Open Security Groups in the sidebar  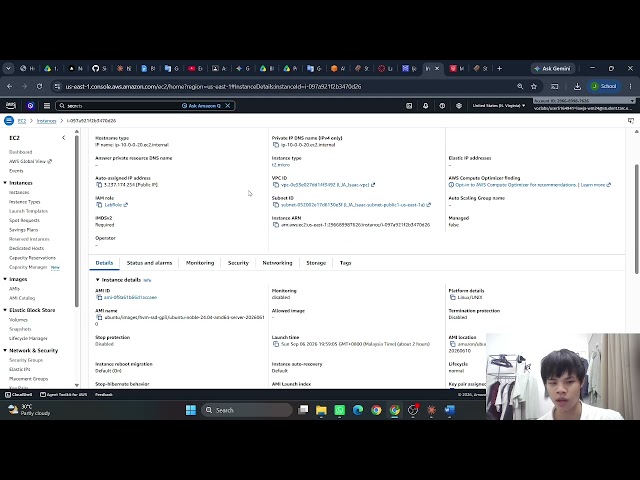(26, 360)
